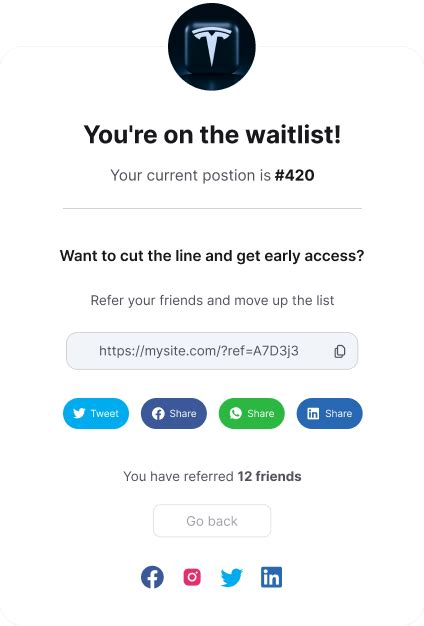
Task: Click the "You're on the waitlist!" heading
Action: 212,134
